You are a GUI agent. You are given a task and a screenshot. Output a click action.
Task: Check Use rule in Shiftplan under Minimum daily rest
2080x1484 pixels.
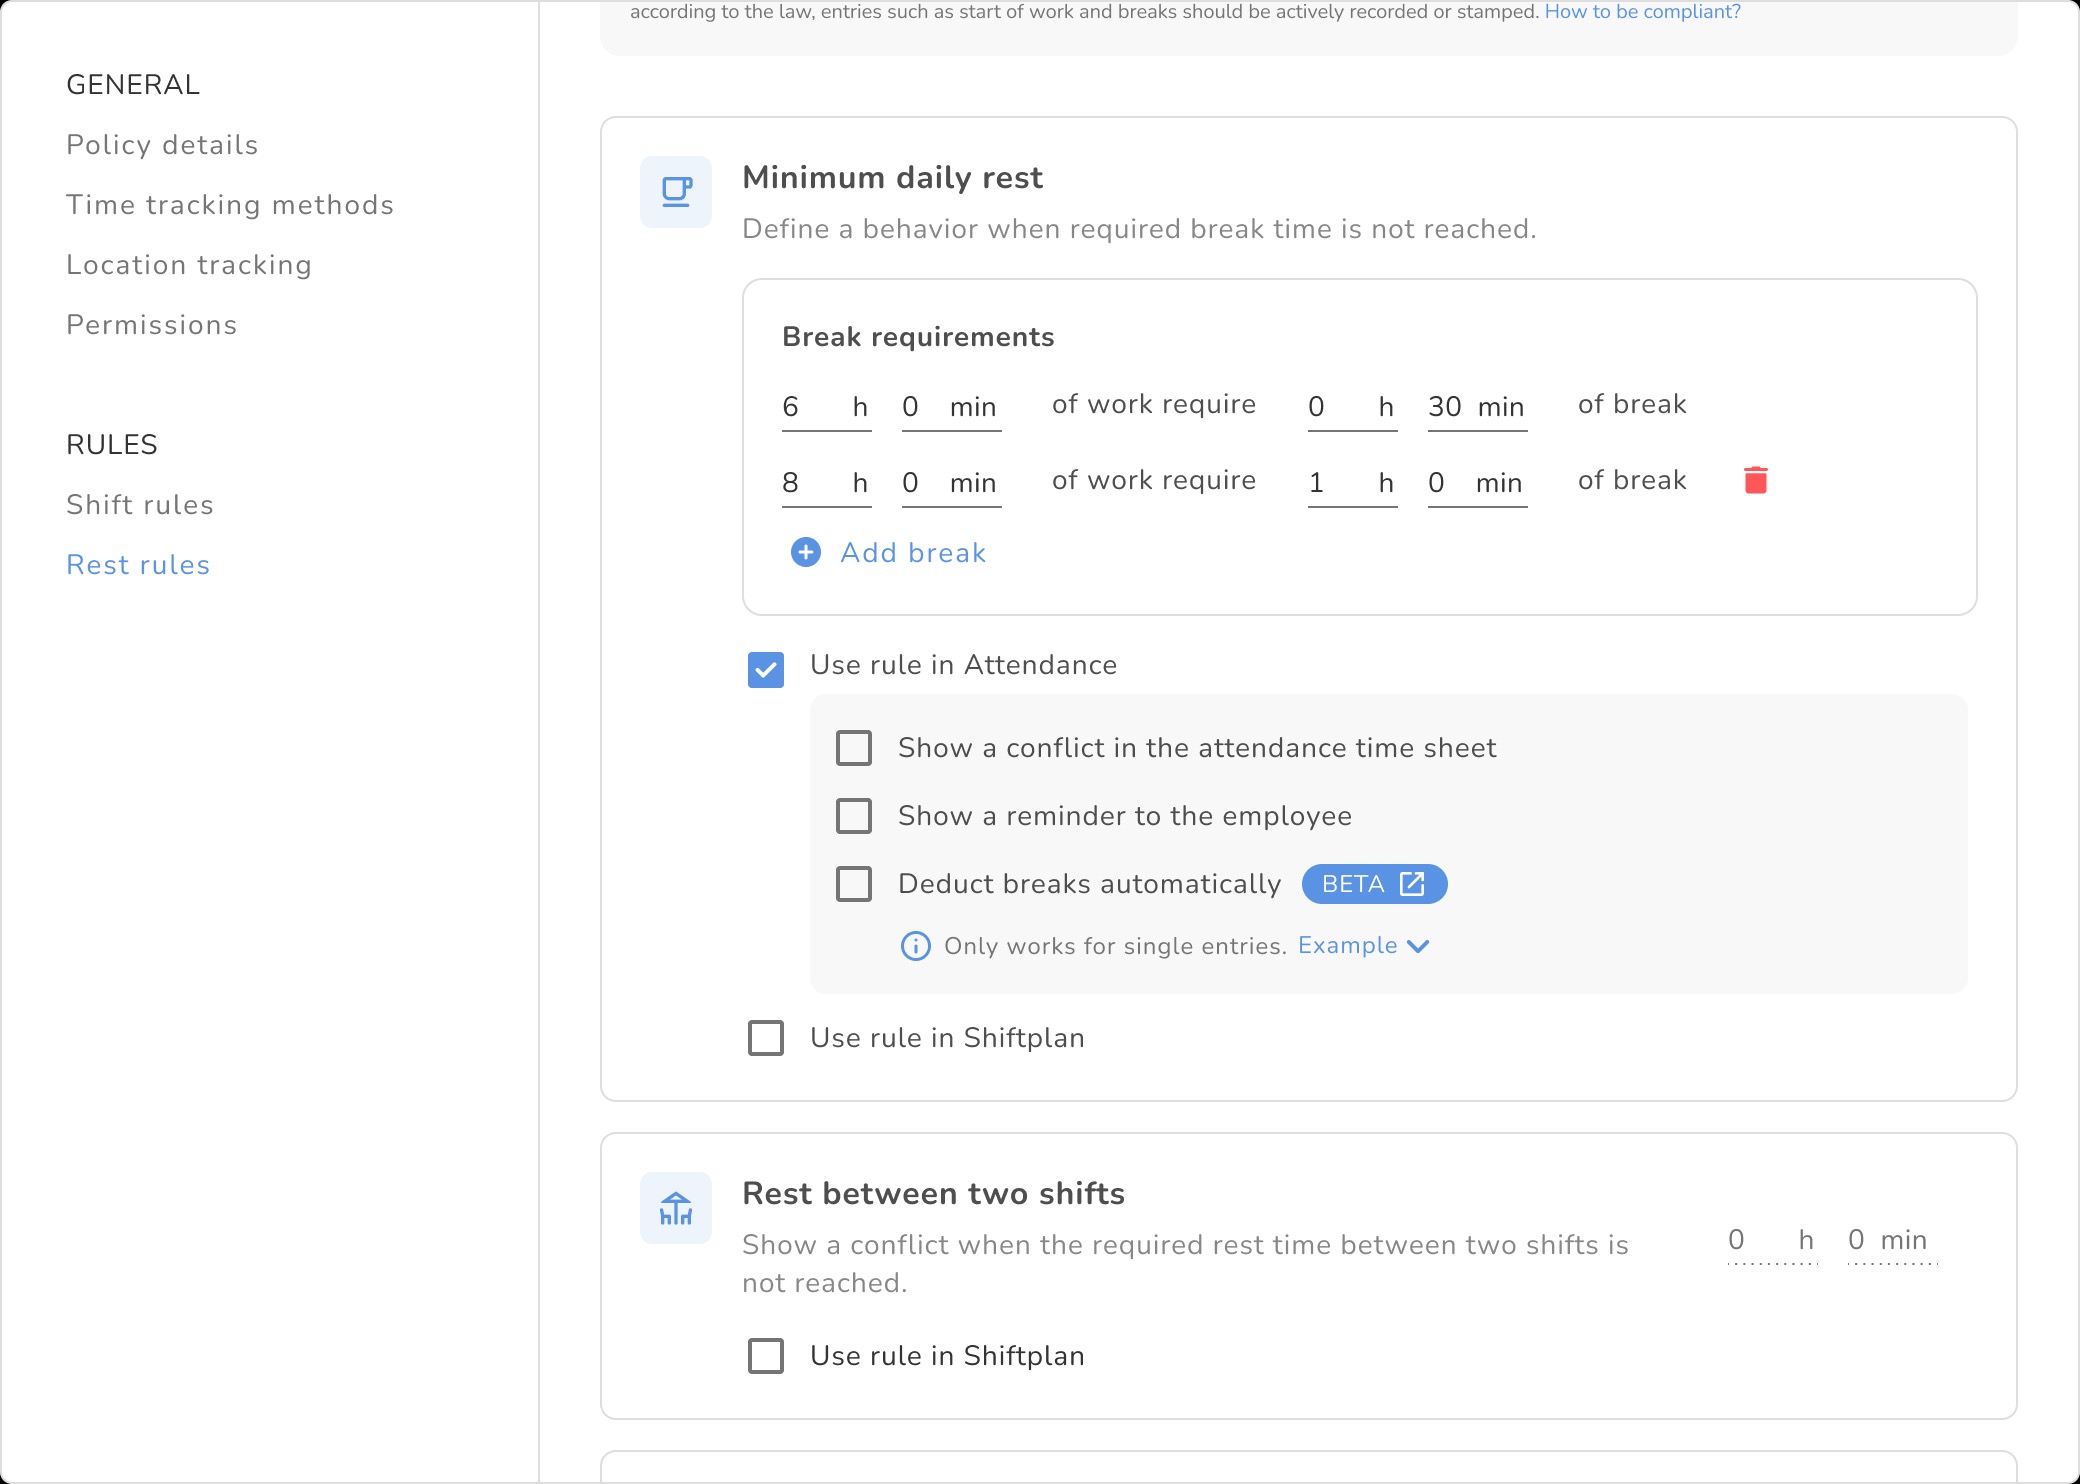[766, 1038]
